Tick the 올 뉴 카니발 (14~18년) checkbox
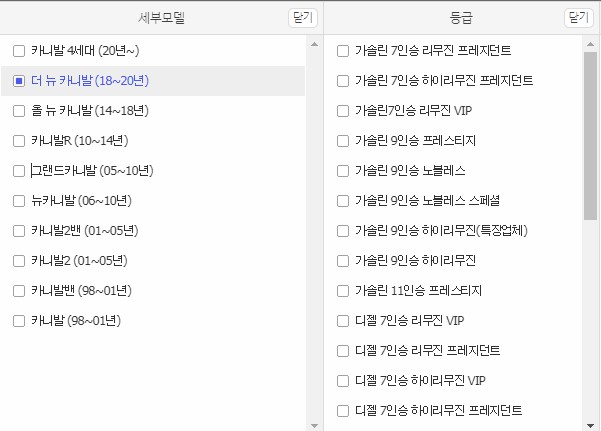 [x=19, y=111]
